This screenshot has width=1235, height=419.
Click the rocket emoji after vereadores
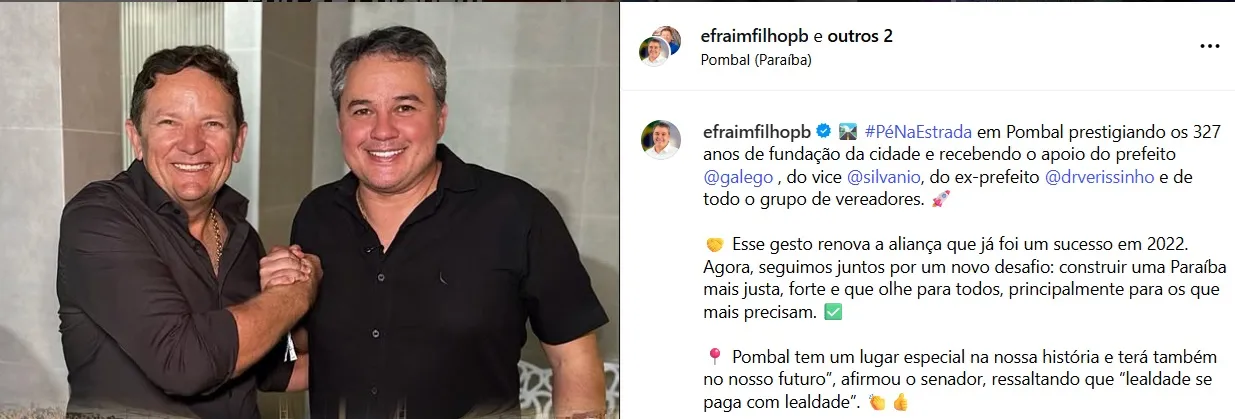(x=939, y=200)
